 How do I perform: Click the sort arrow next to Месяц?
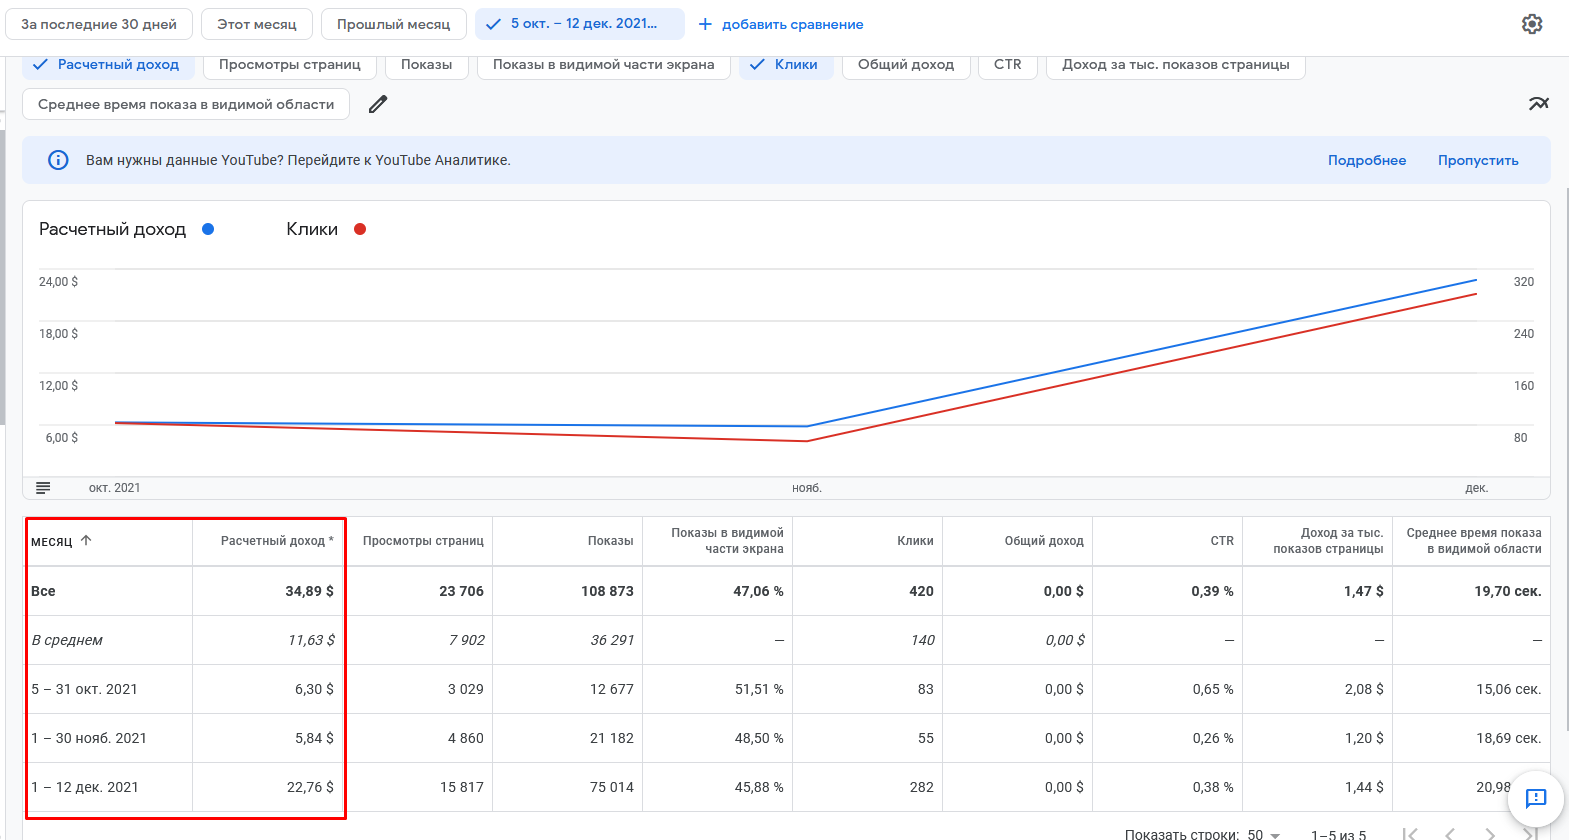point(86,540)
